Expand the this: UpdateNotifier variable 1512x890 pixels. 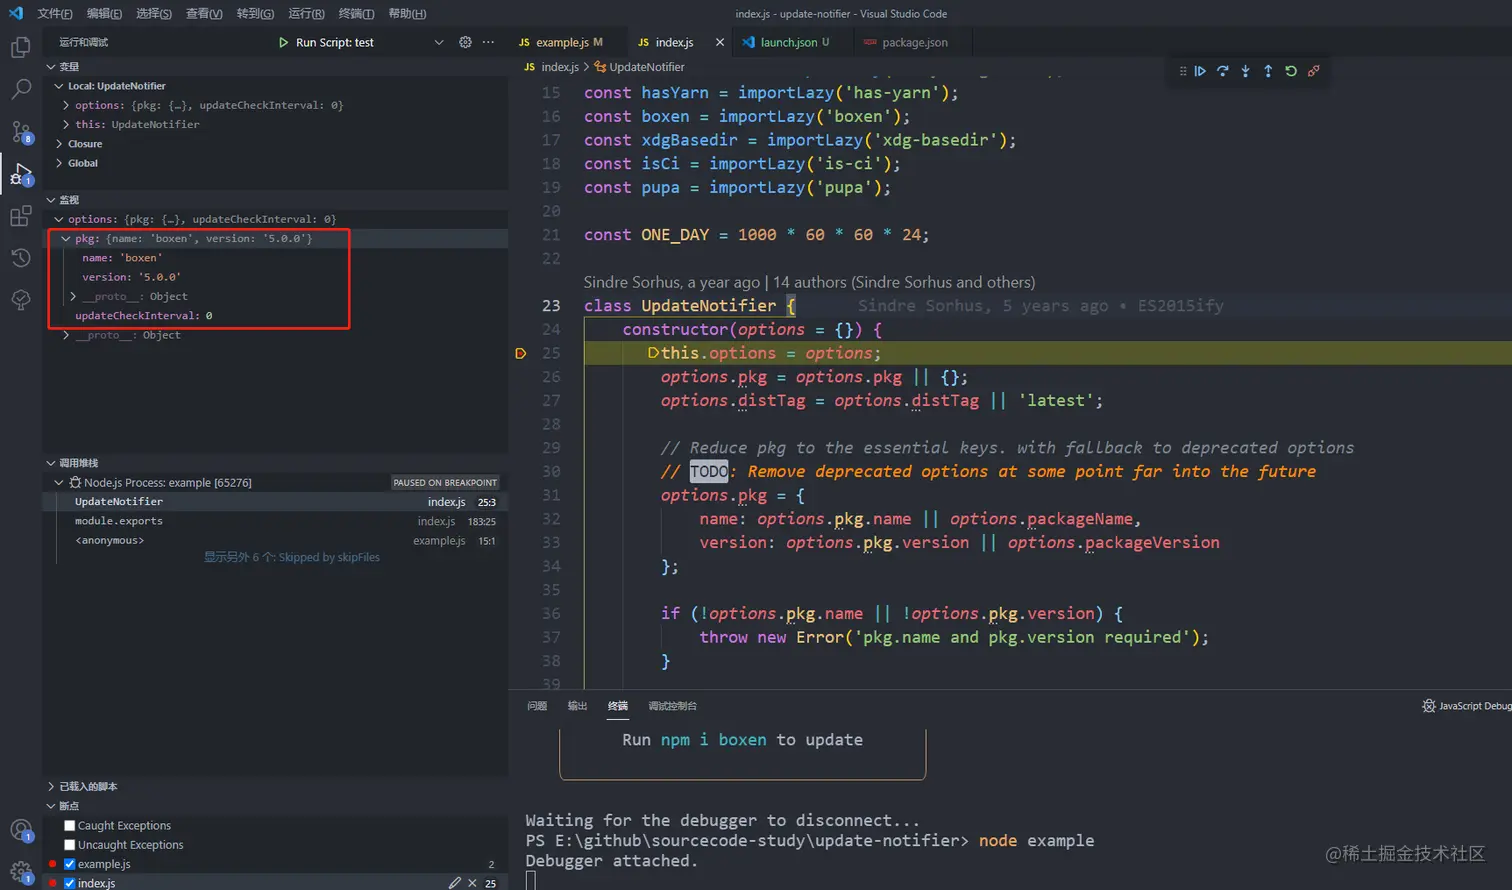[66, 124]
